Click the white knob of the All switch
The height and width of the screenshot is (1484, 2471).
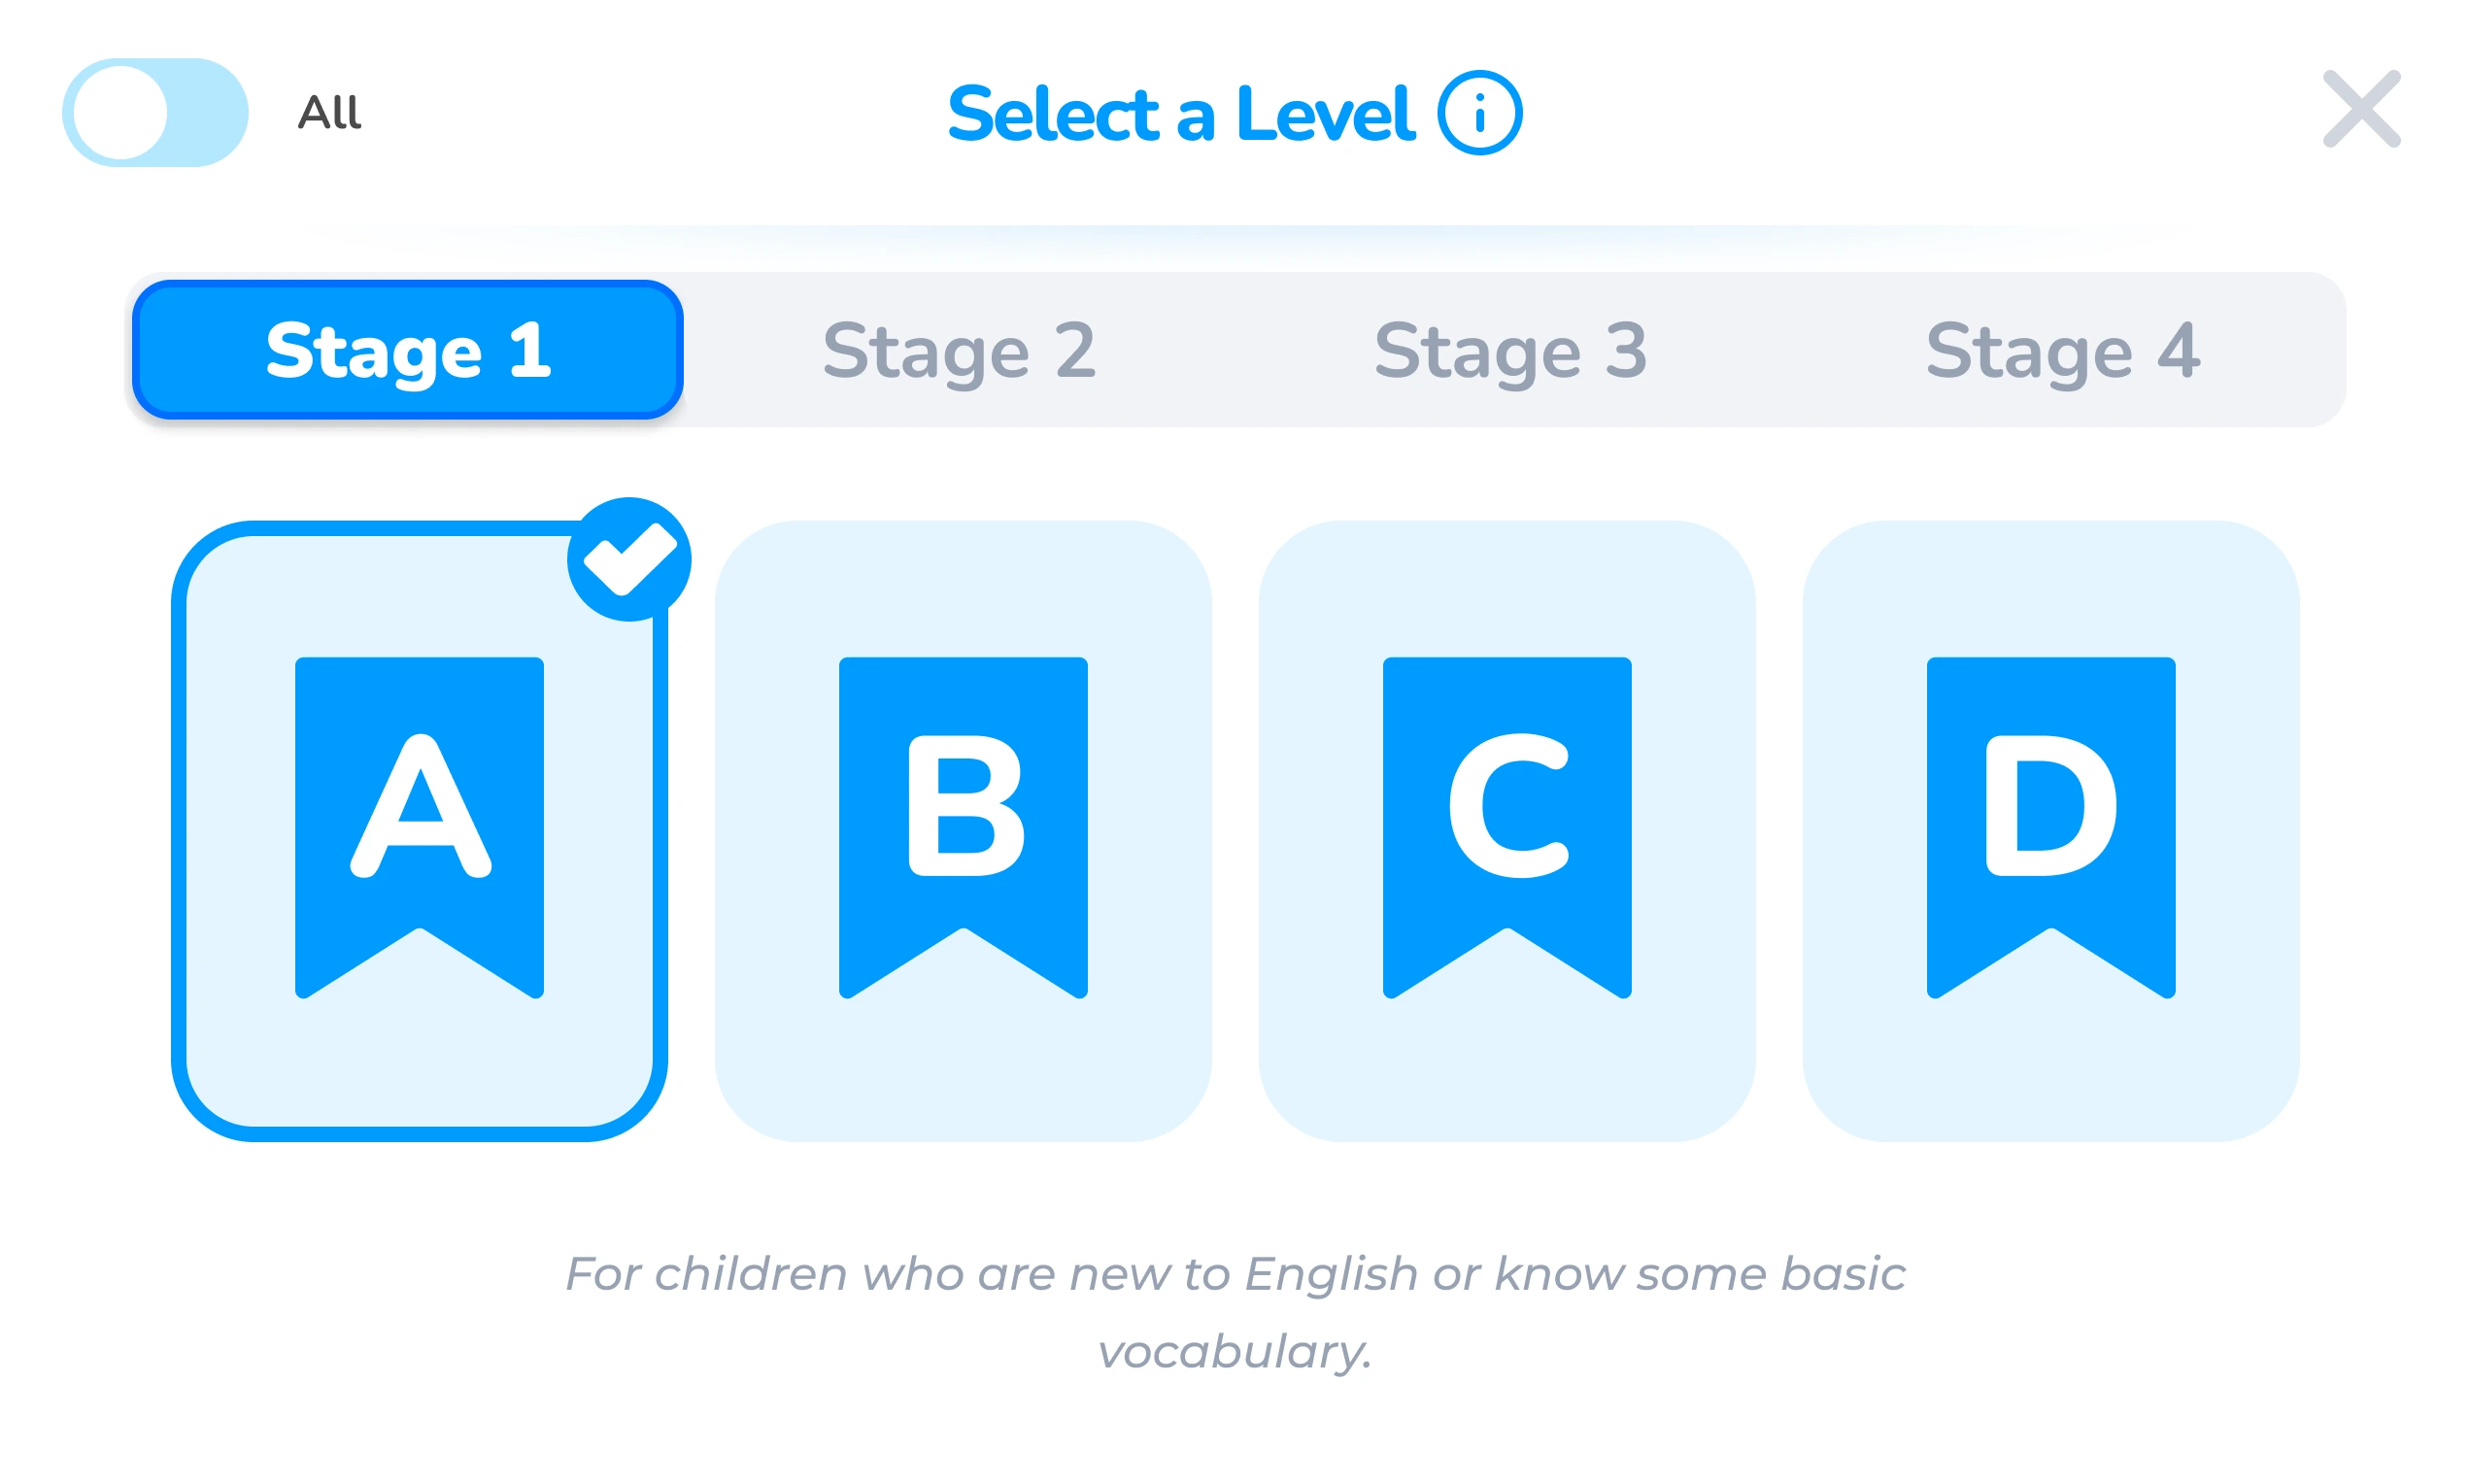[x=120, y=112]
